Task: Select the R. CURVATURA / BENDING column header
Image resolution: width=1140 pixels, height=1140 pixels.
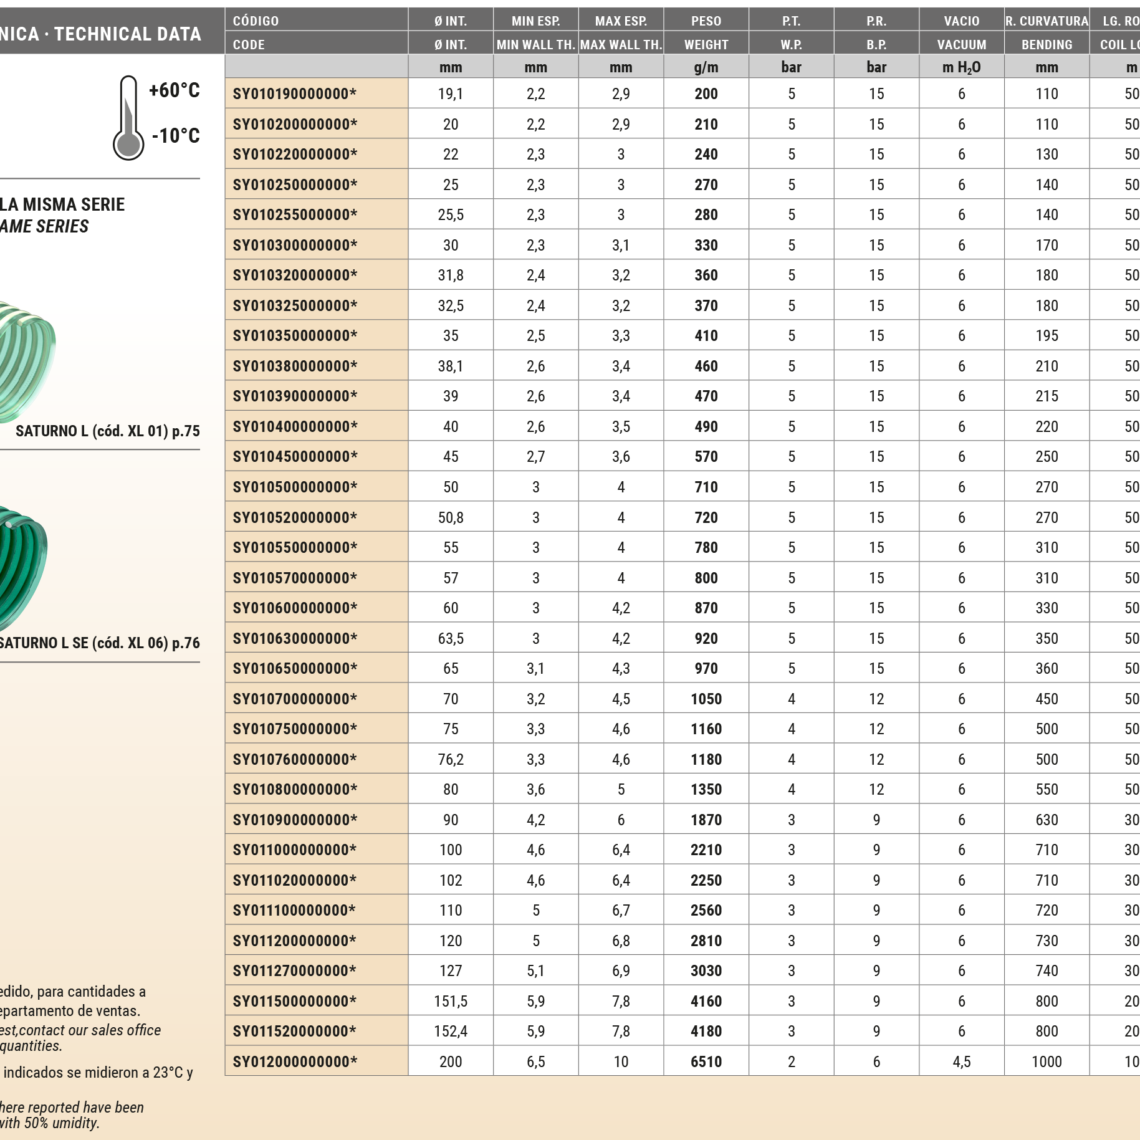Action: pos(1046,32)
